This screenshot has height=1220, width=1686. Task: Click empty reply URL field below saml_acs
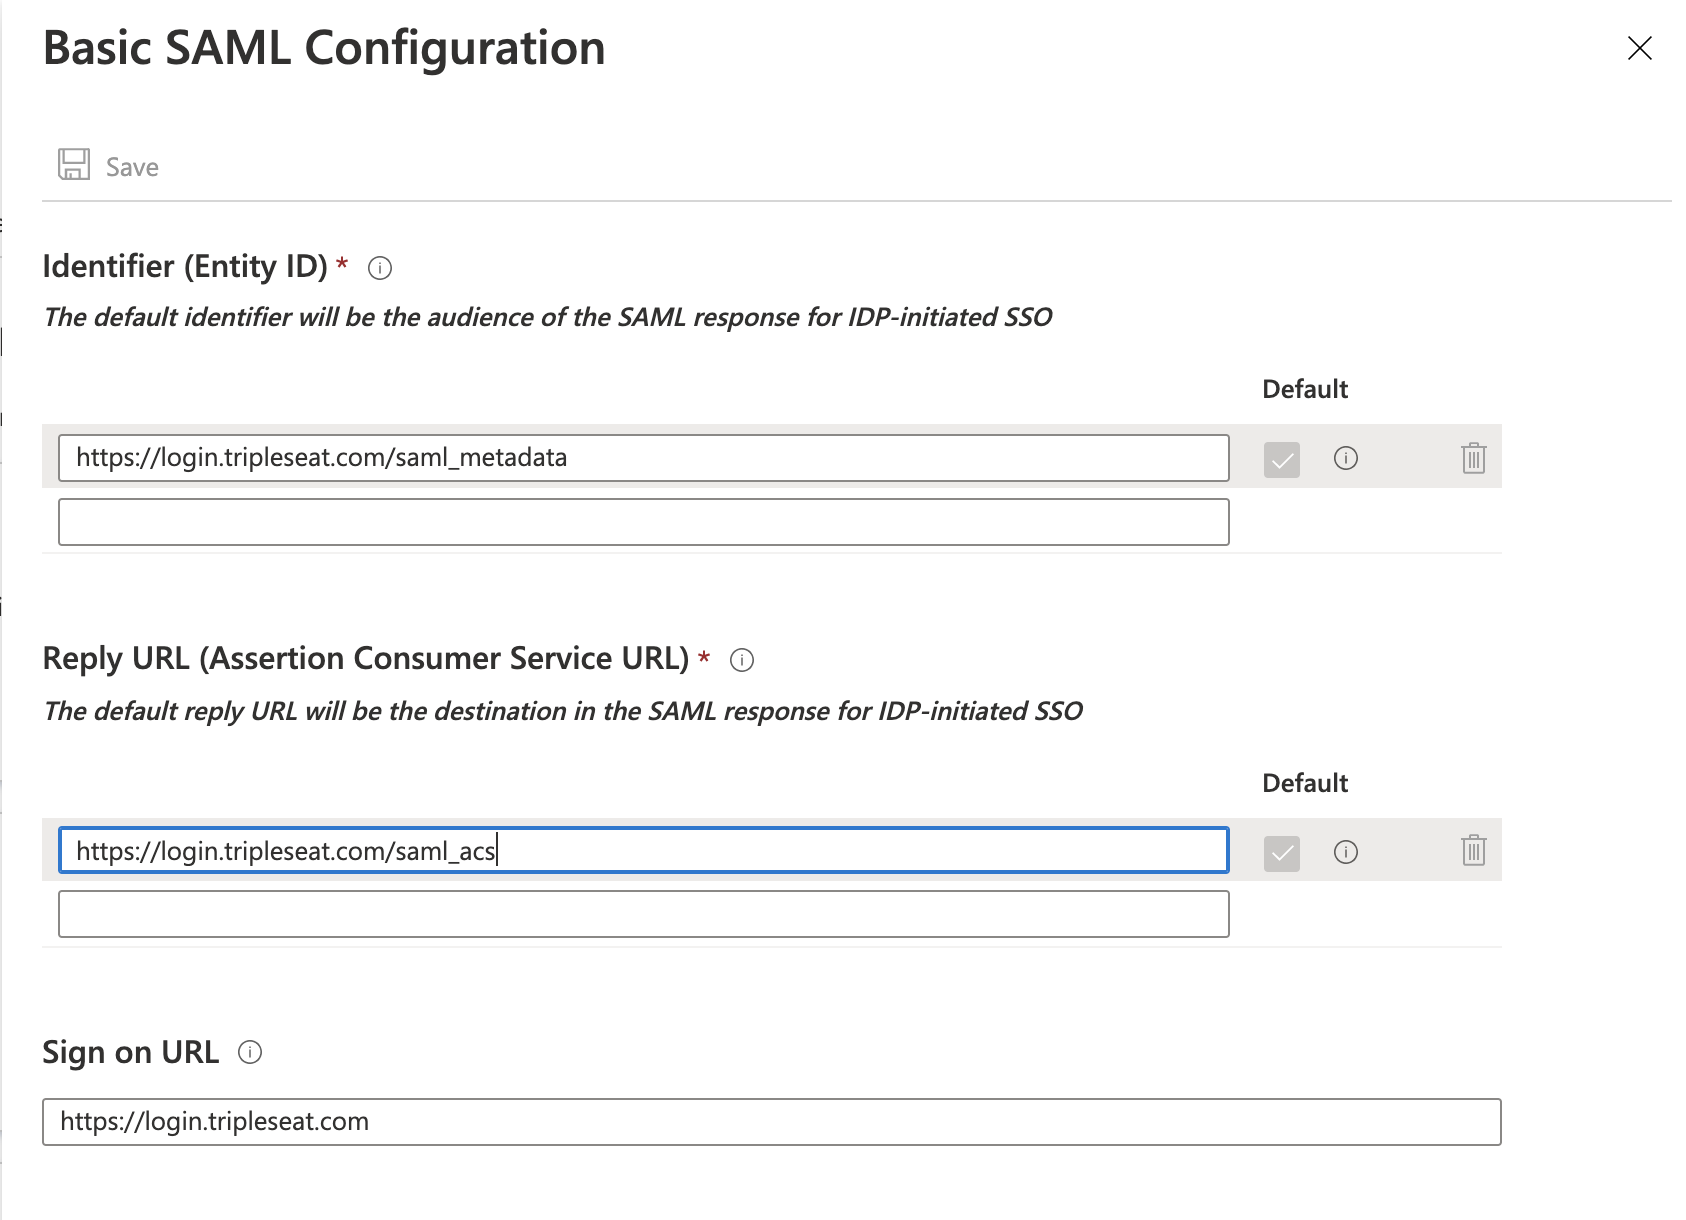pos(644,914)
